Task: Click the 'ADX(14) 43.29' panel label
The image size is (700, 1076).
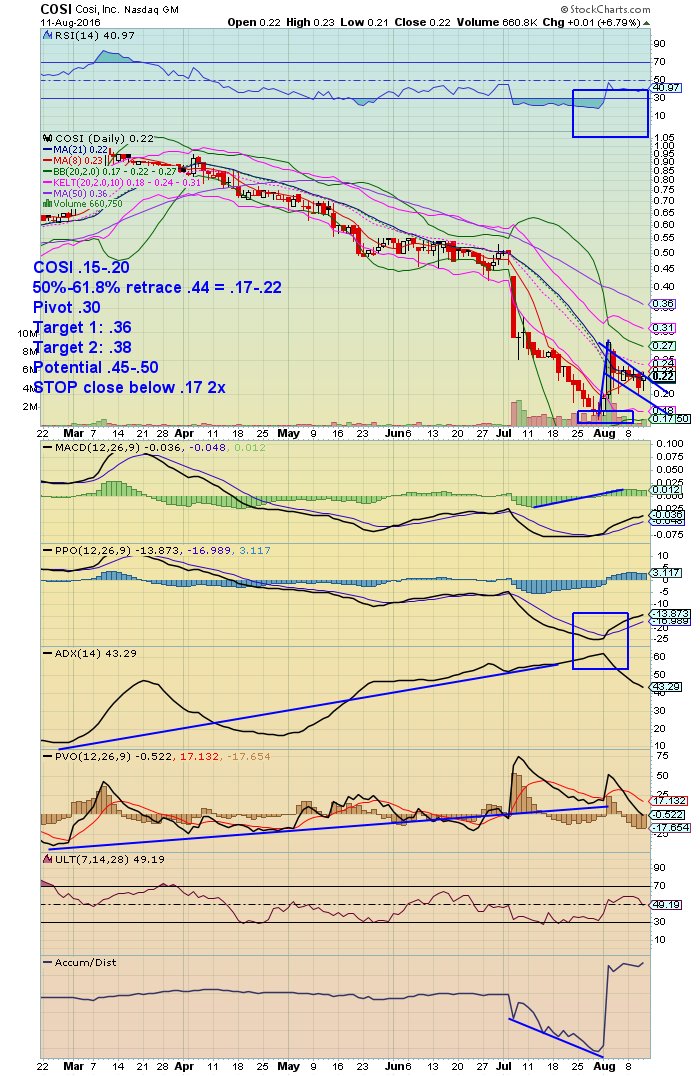Action: [94, 653]
